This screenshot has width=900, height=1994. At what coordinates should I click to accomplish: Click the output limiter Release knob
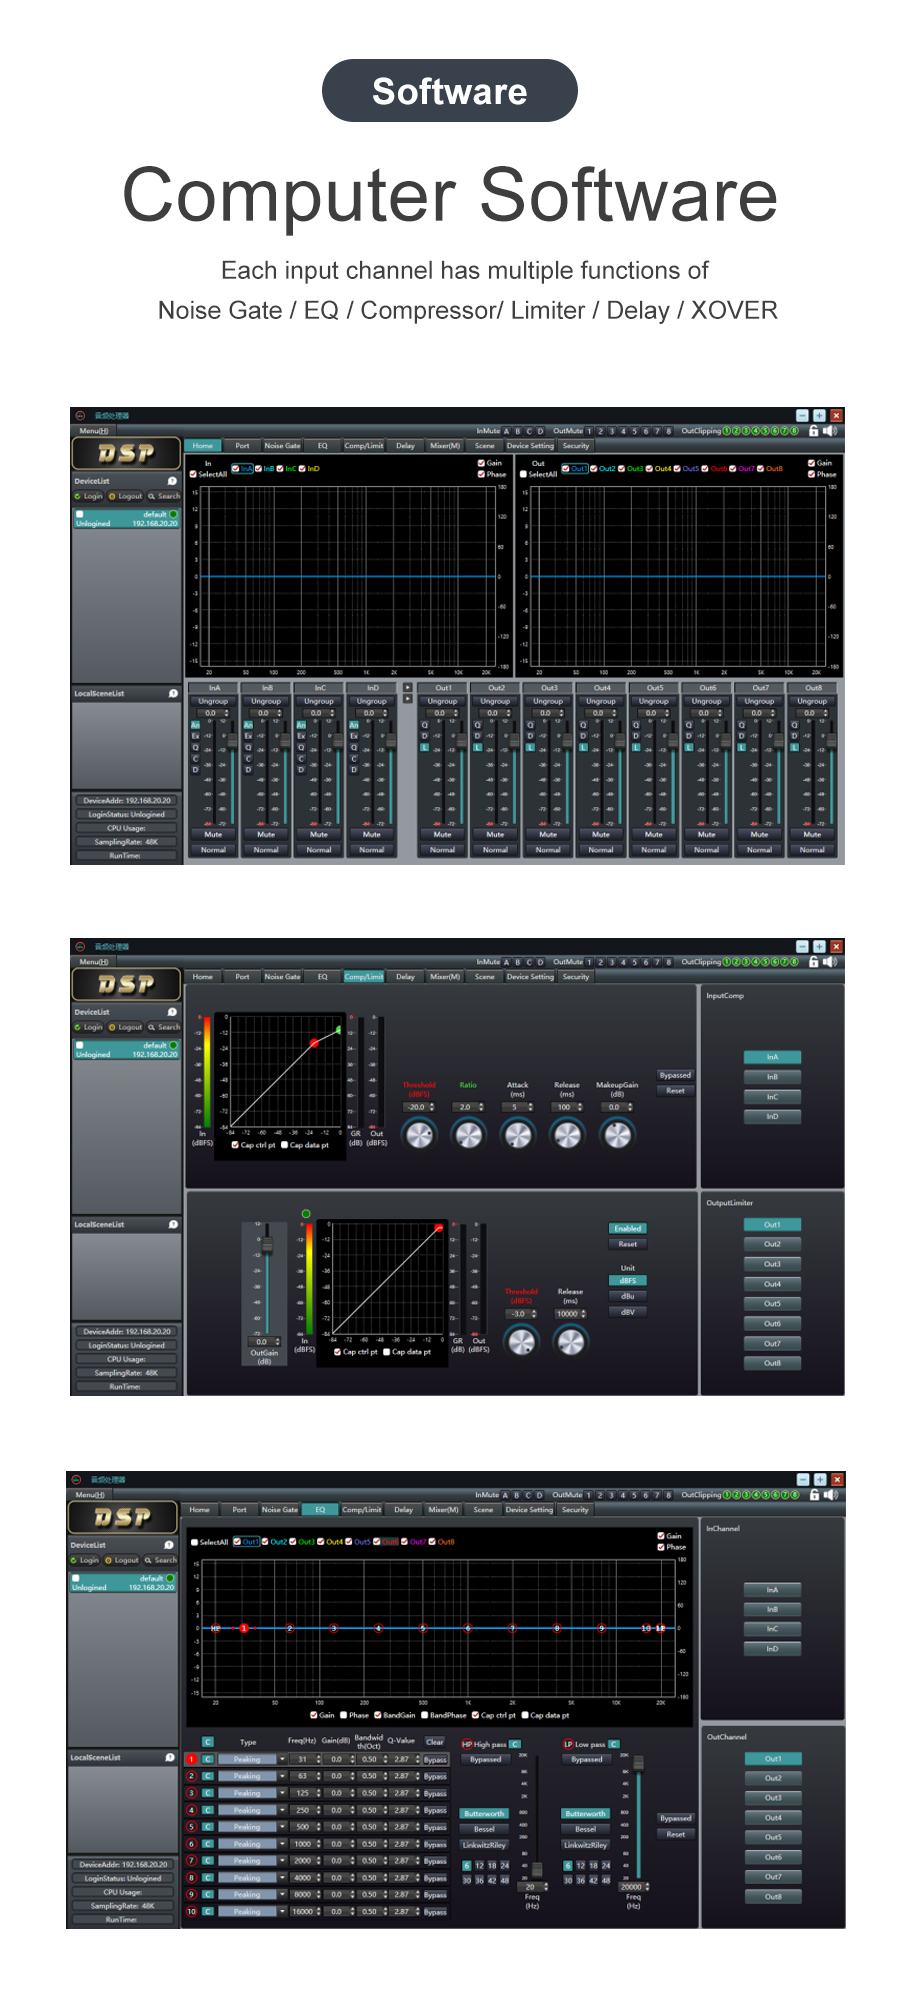[x=570, y=1341]
